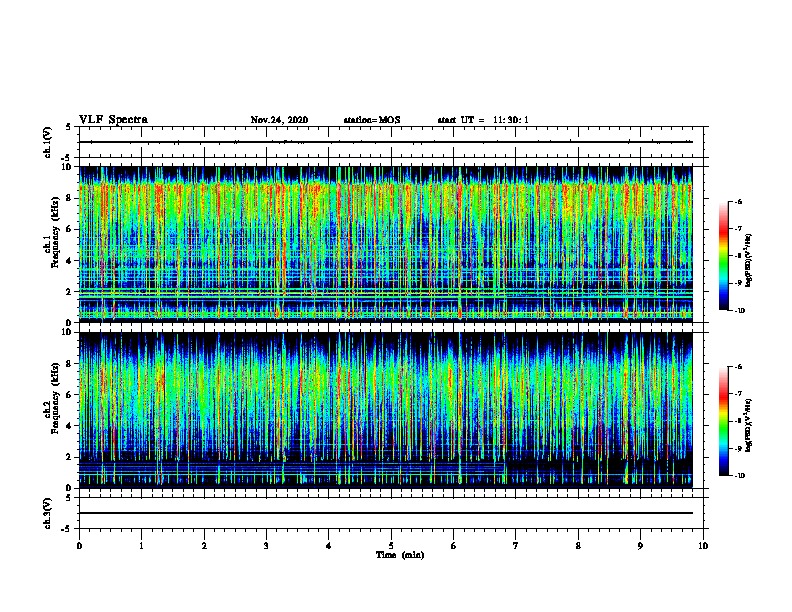Screen dimensions: 792x612
Task: Click inside the ch.1 spectrogram panel
Action: 386,244
